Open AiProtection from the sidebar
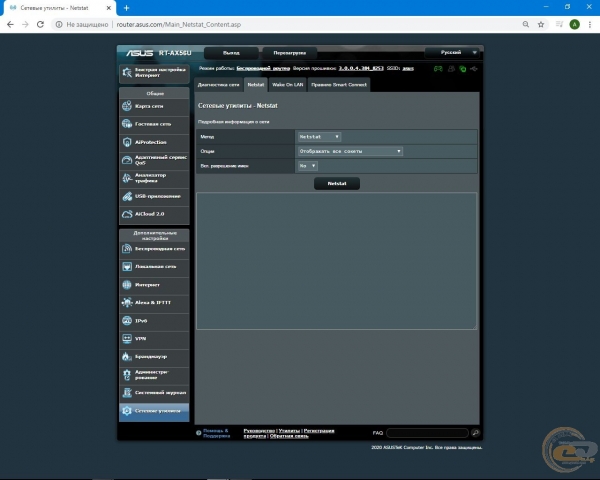The height and width of the screenshot is (480, 600). click(x=154, y=142)
